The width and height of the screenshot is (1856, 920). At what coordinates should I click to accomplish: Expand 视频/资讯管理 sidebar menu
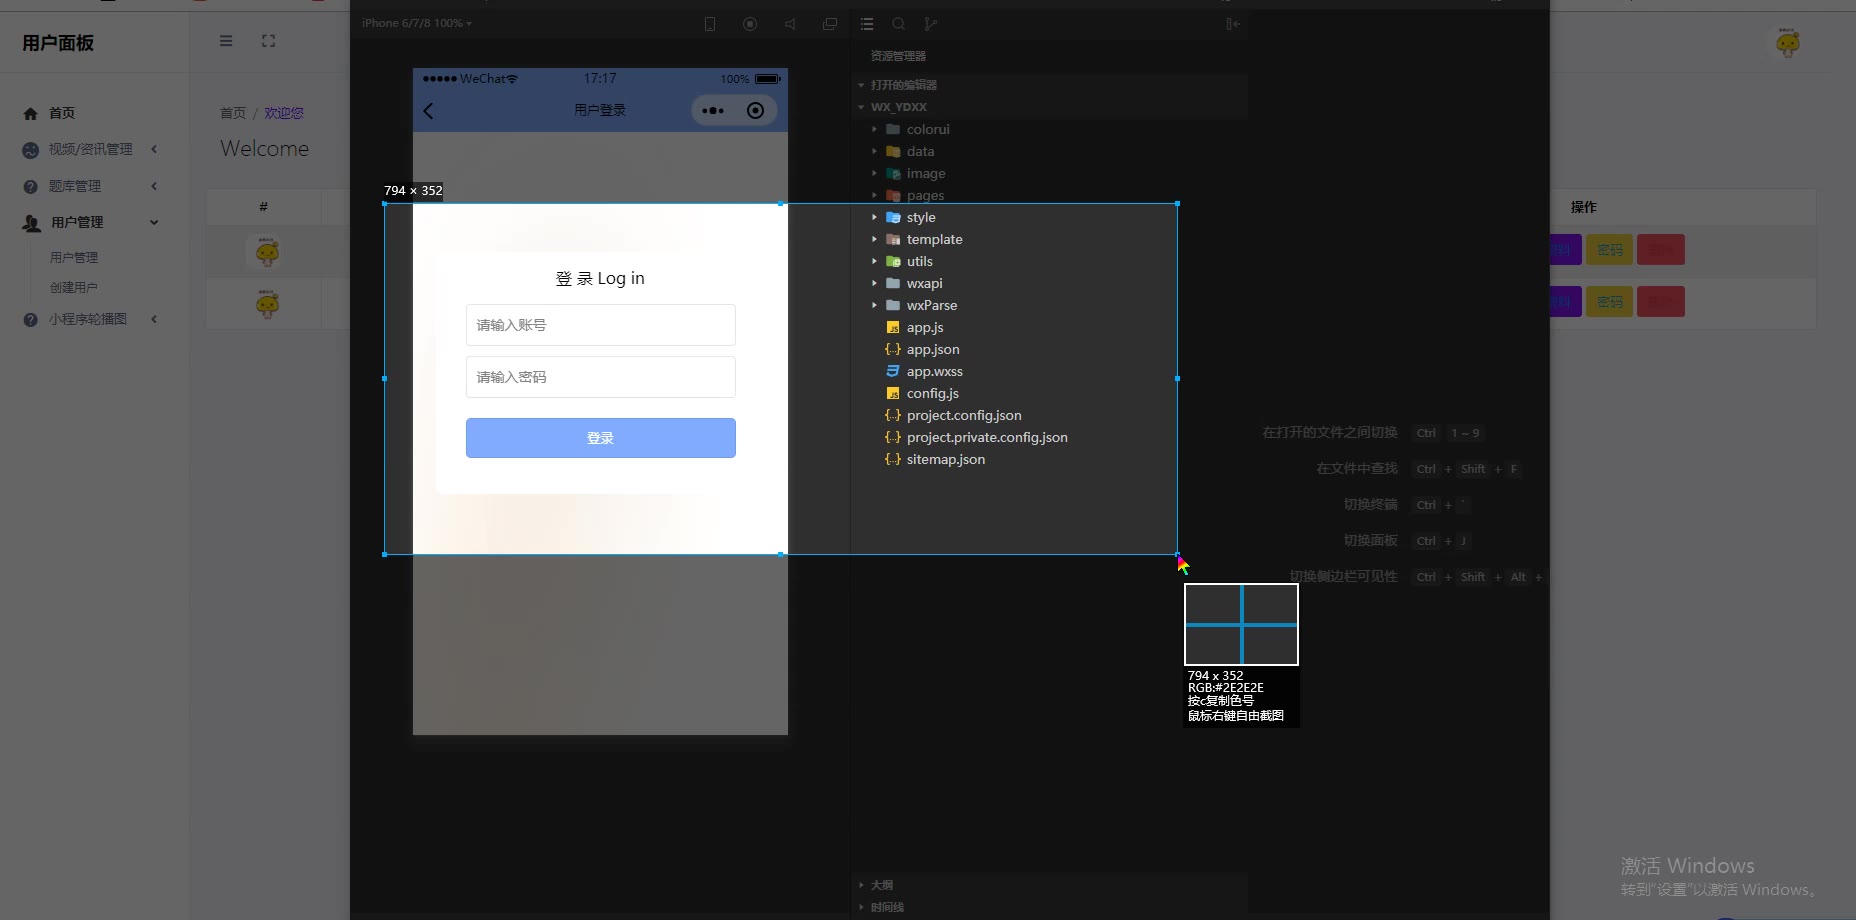pyautogui.click(x=91, y=150)
